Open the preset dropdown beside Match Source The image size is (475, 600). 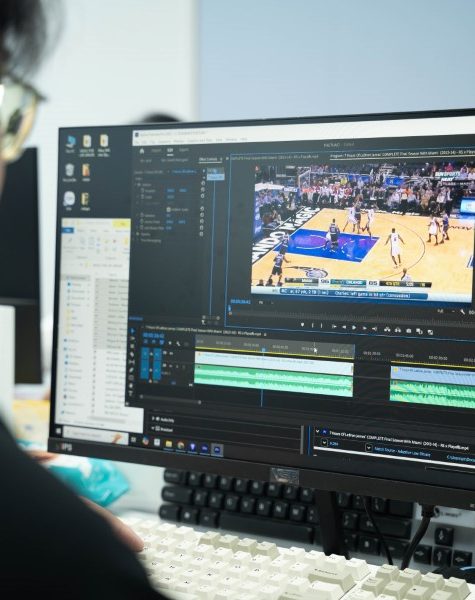point(369,447)
